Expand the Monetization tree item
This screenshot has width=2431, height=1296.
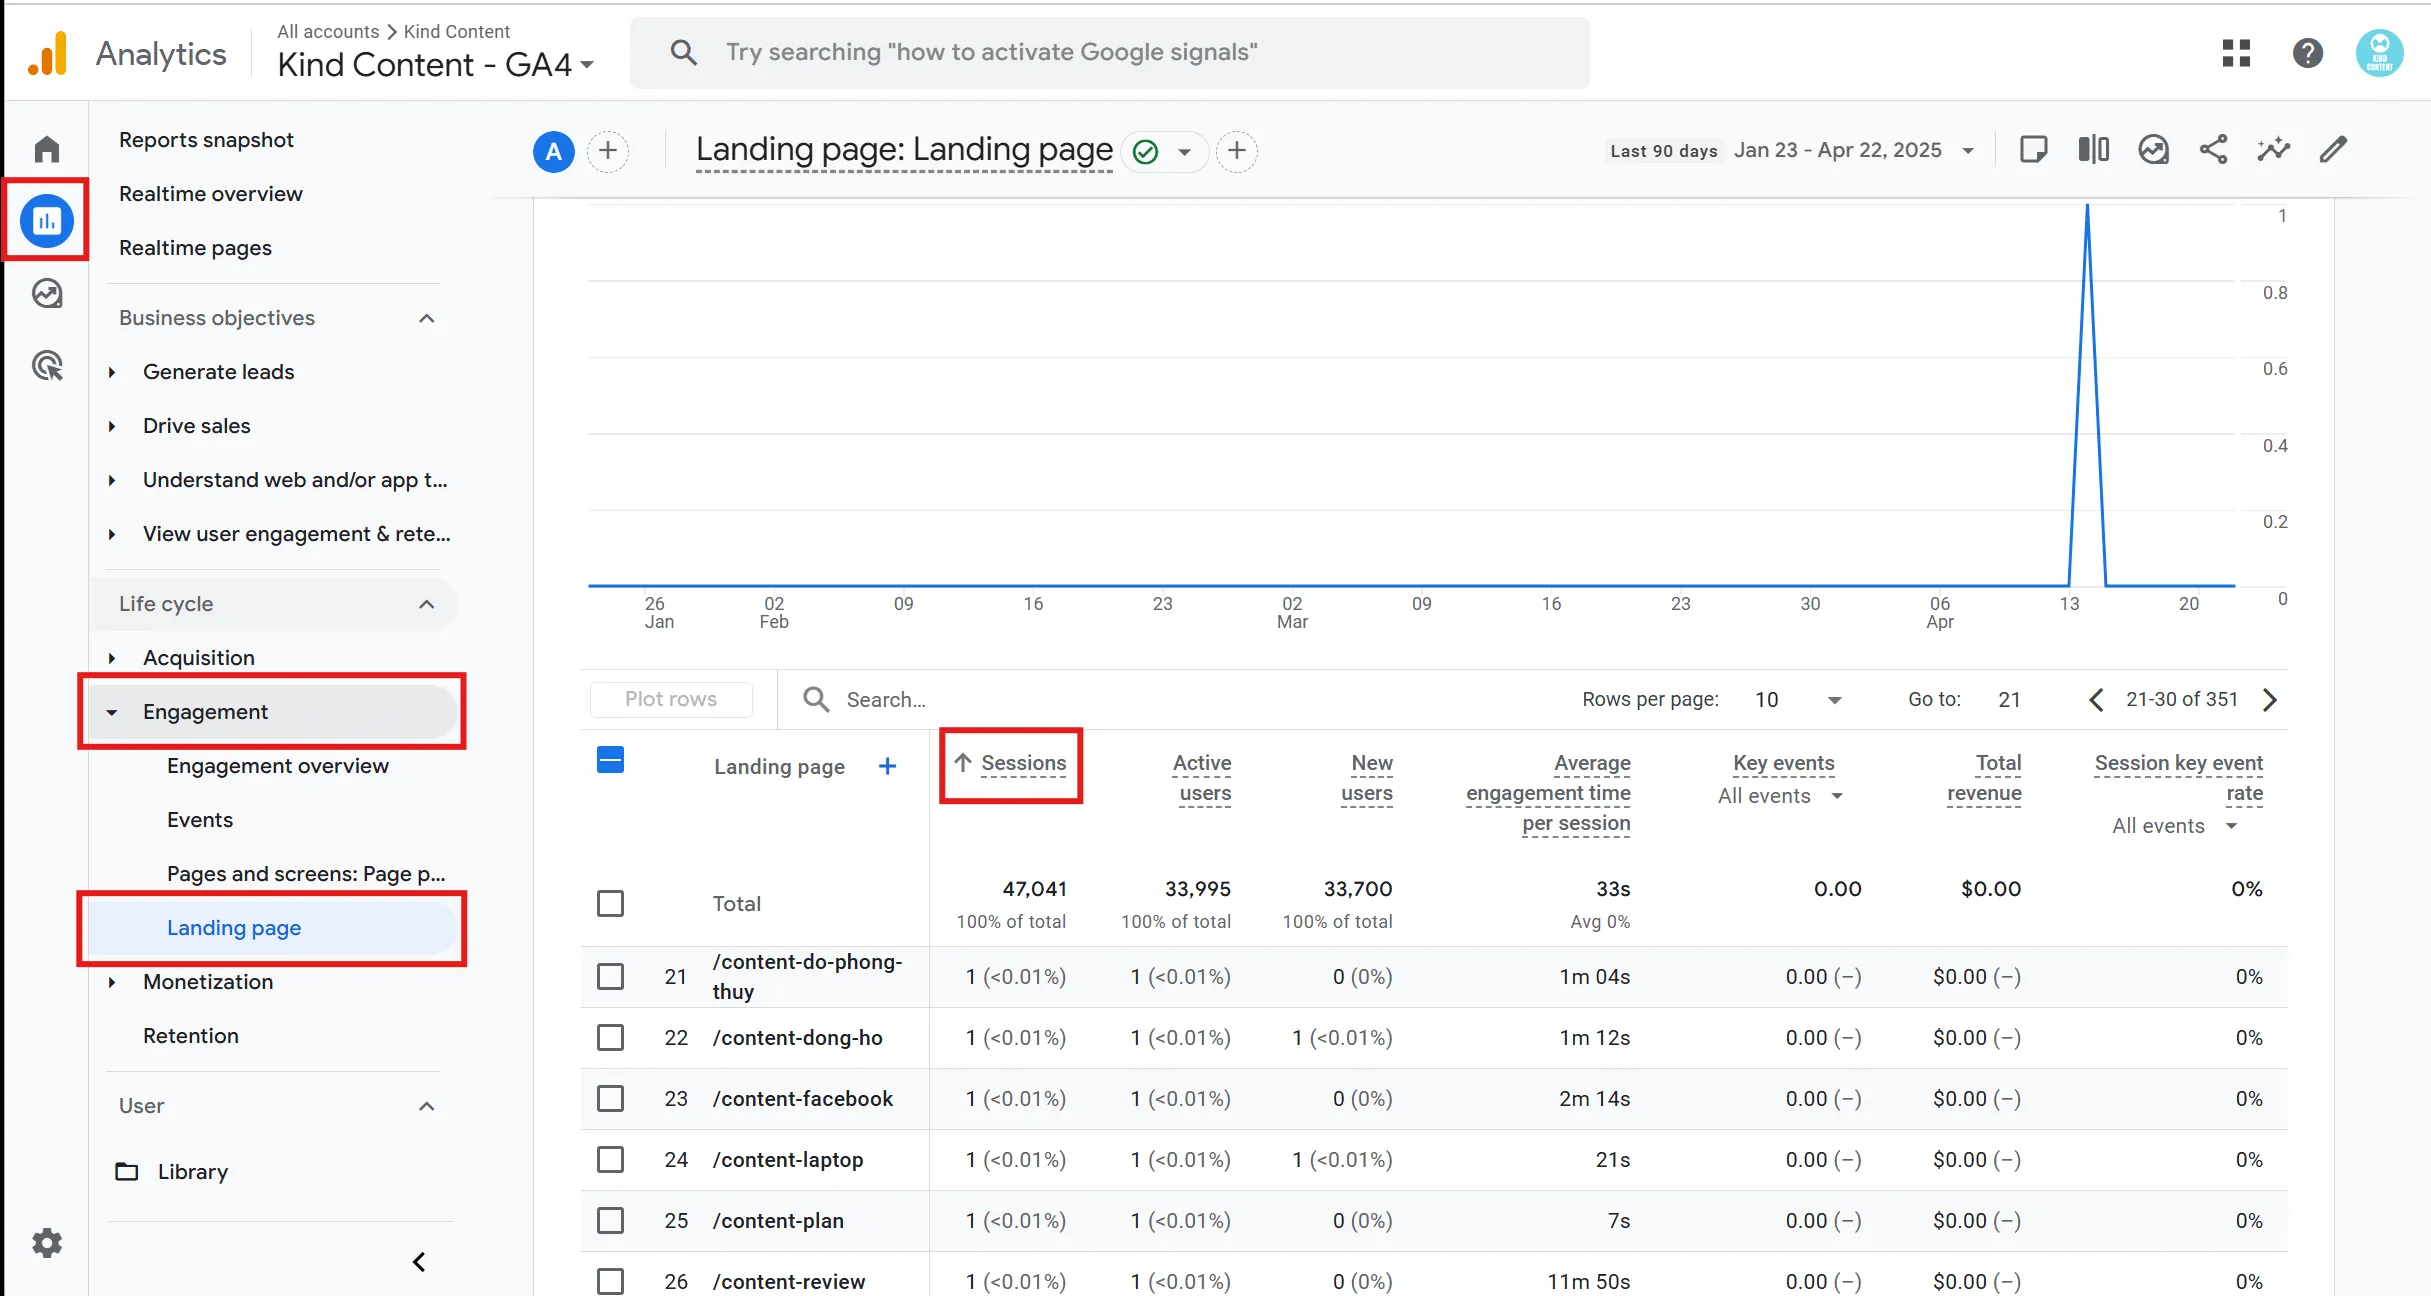[112, 983]
